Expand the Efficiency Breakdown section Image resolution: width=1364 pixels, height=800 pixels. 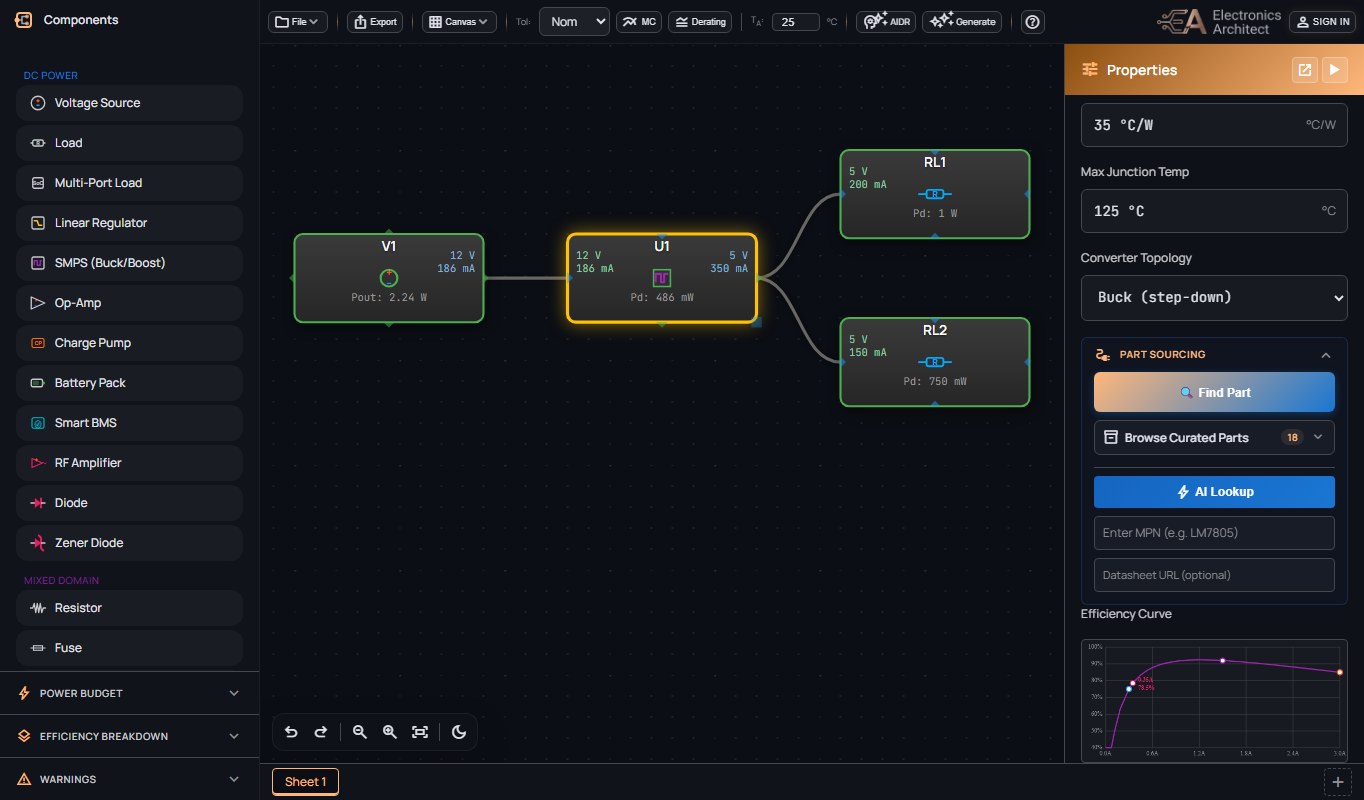129,736
